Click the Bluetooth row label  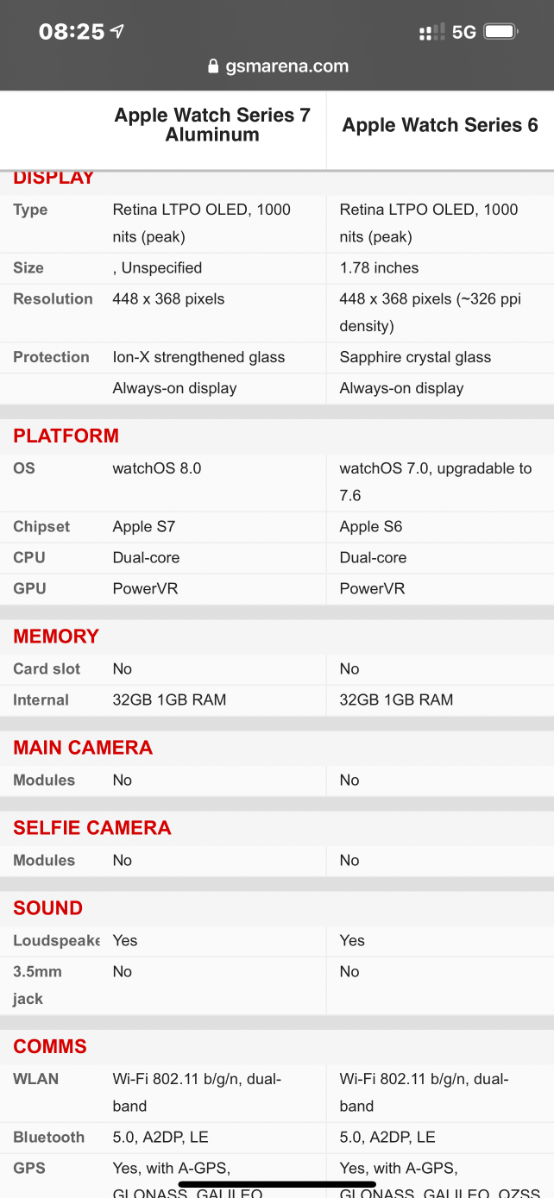[49, 1137]
